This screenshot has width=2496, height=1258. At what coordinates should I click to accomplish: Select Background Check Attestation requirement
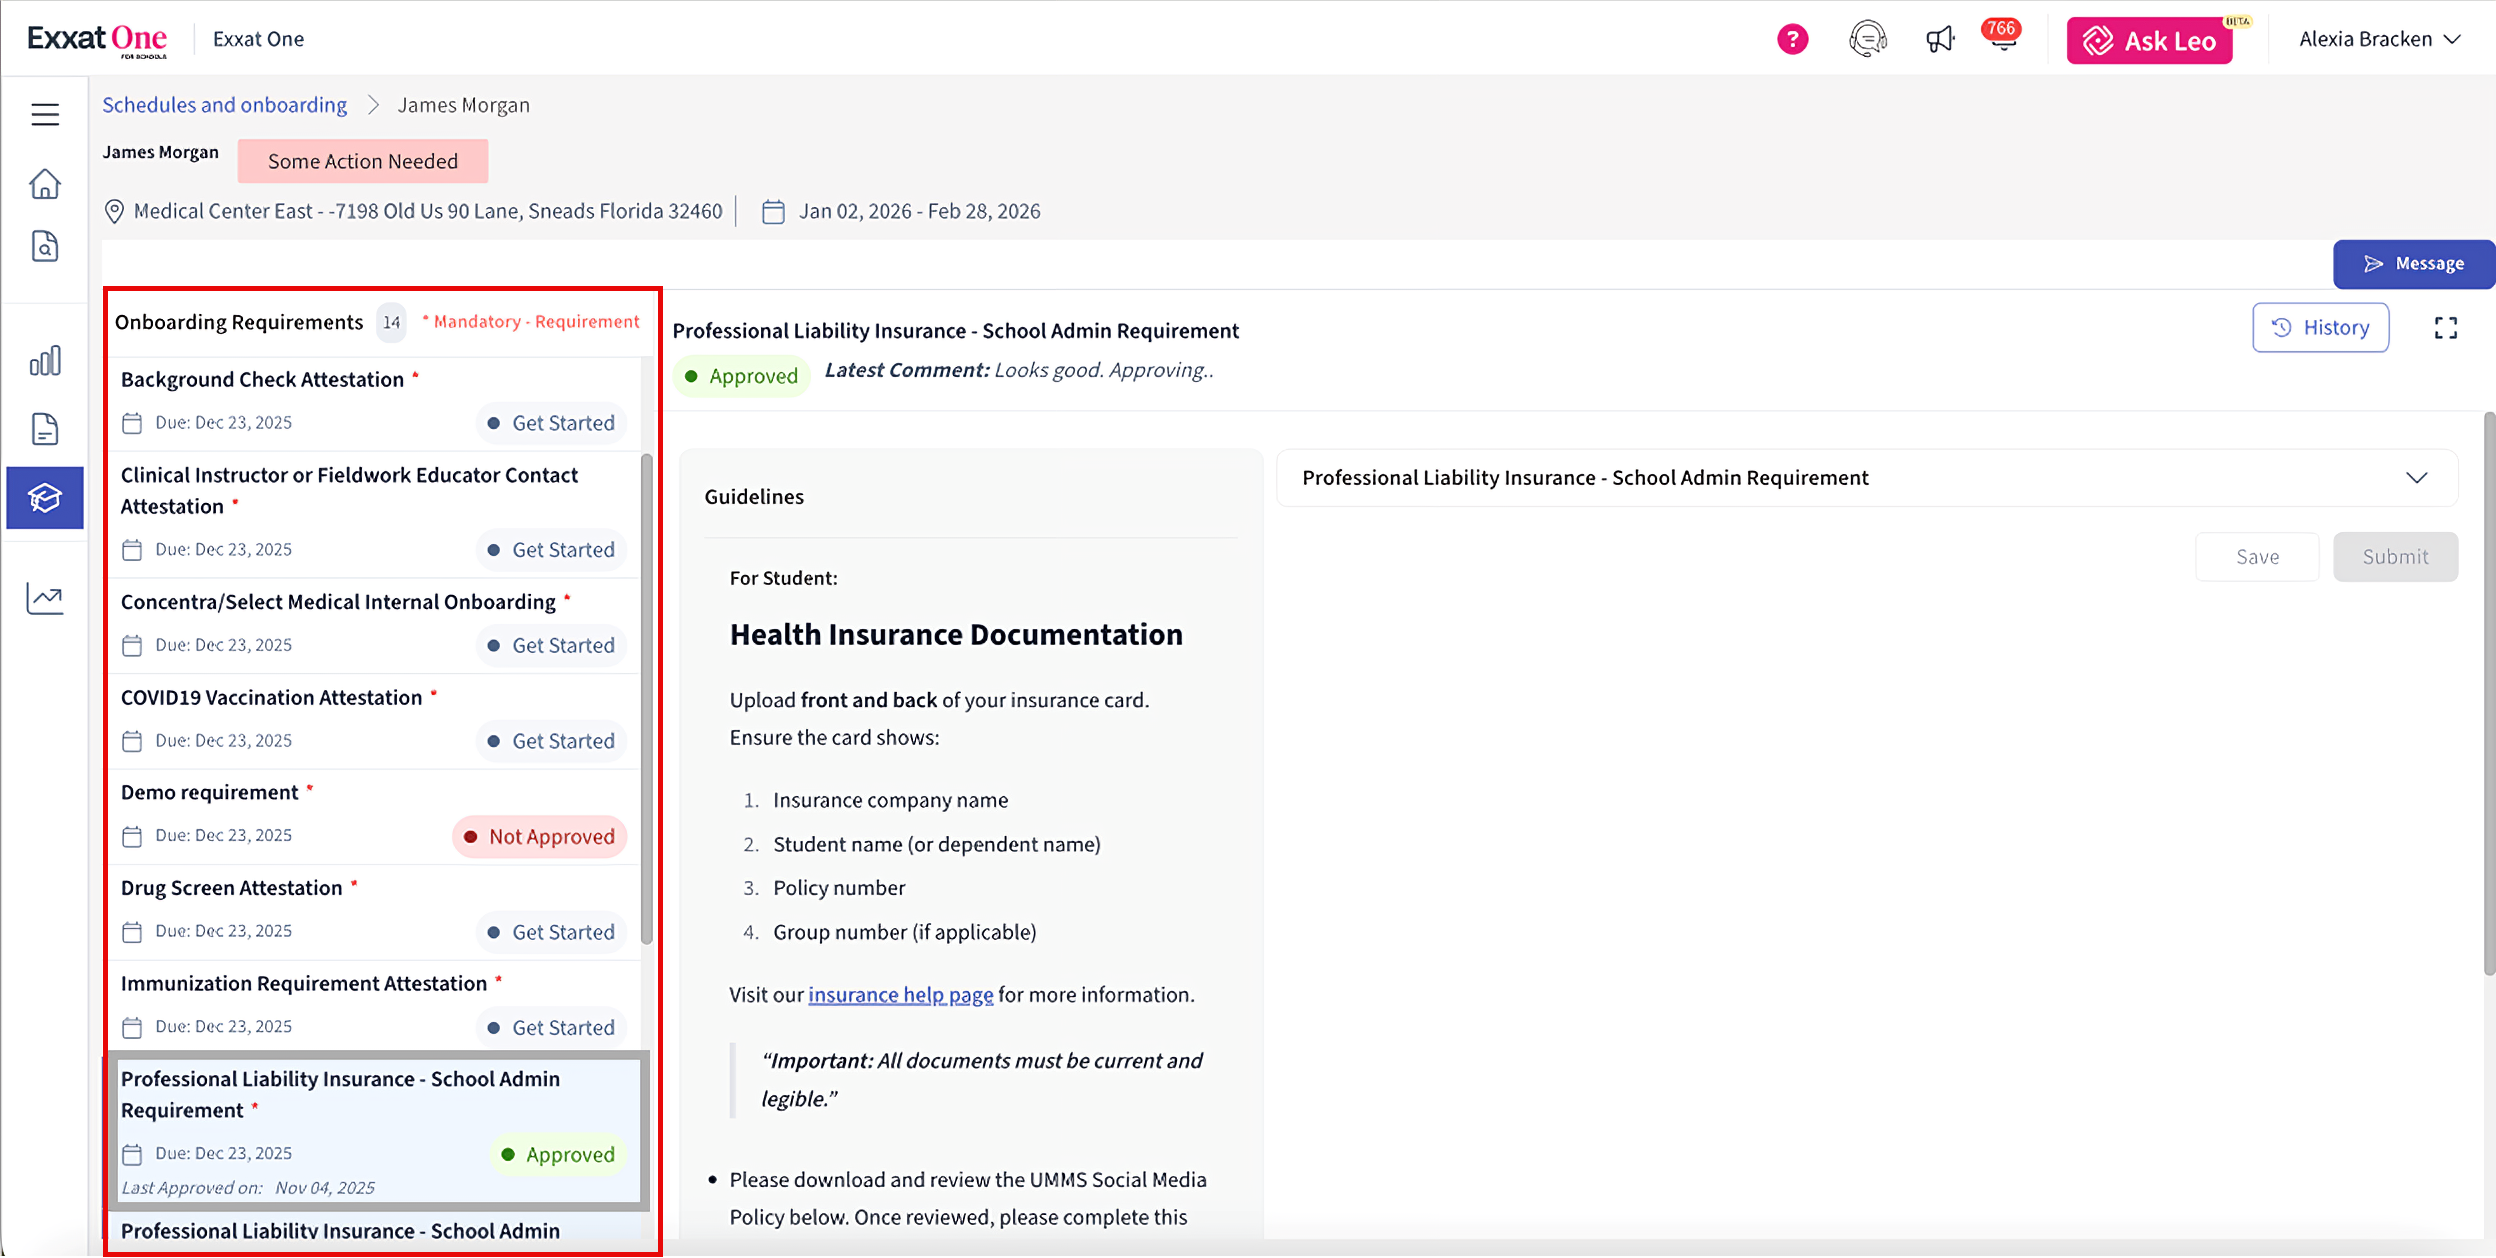(x=263, y=380)
